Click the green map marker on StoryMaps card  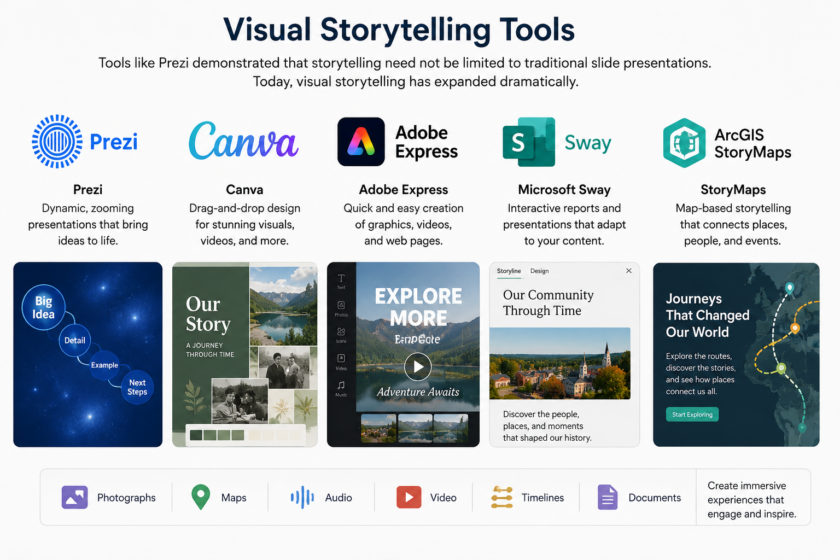(x=782, y=368)
